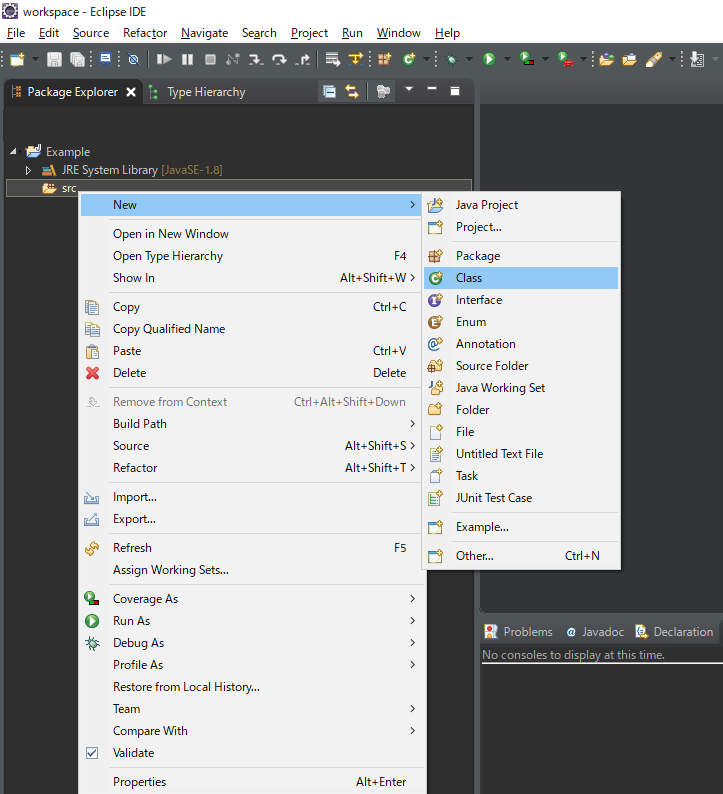Click the Debug bug toolbar icon

pyautogui.click(x=451, y=59)
